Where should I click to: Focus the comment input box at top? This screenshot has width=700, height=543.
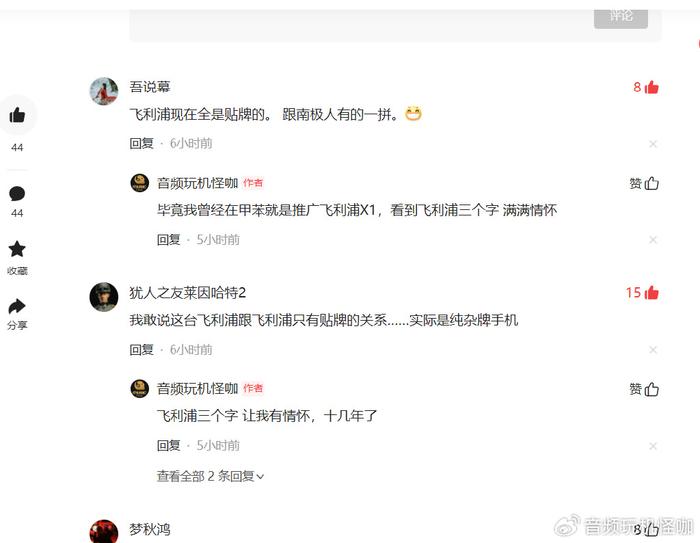[357, 25]
